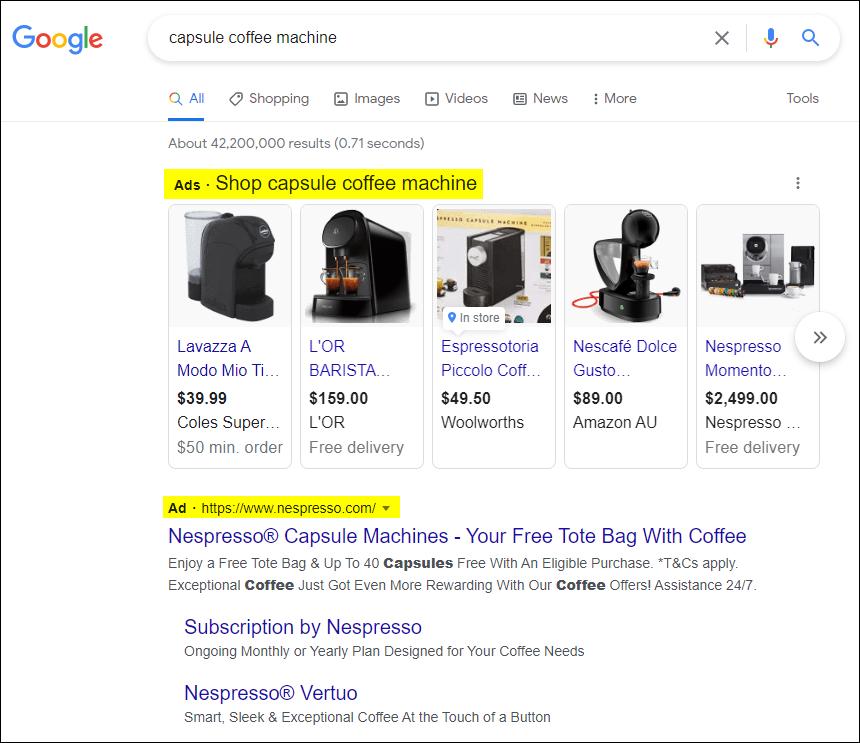Image resolution: width=860 pixels, height=743 pixels.
Task: Switch to the Videos tab
Action: (x=456, y=99)
